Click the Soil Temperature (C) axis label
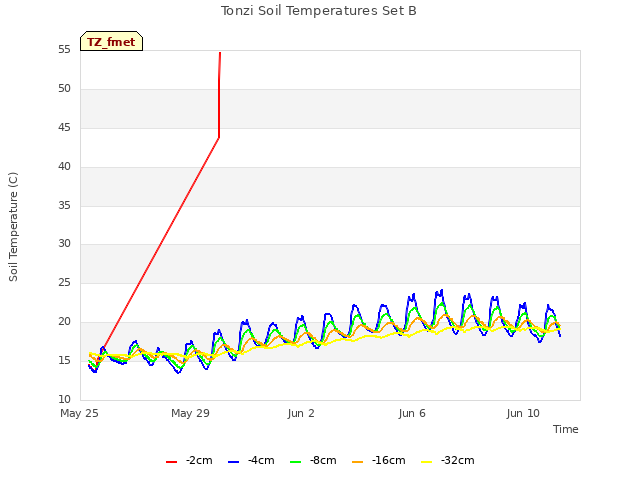The width and height of the screenshot is (640, 480). pos(13,227)
